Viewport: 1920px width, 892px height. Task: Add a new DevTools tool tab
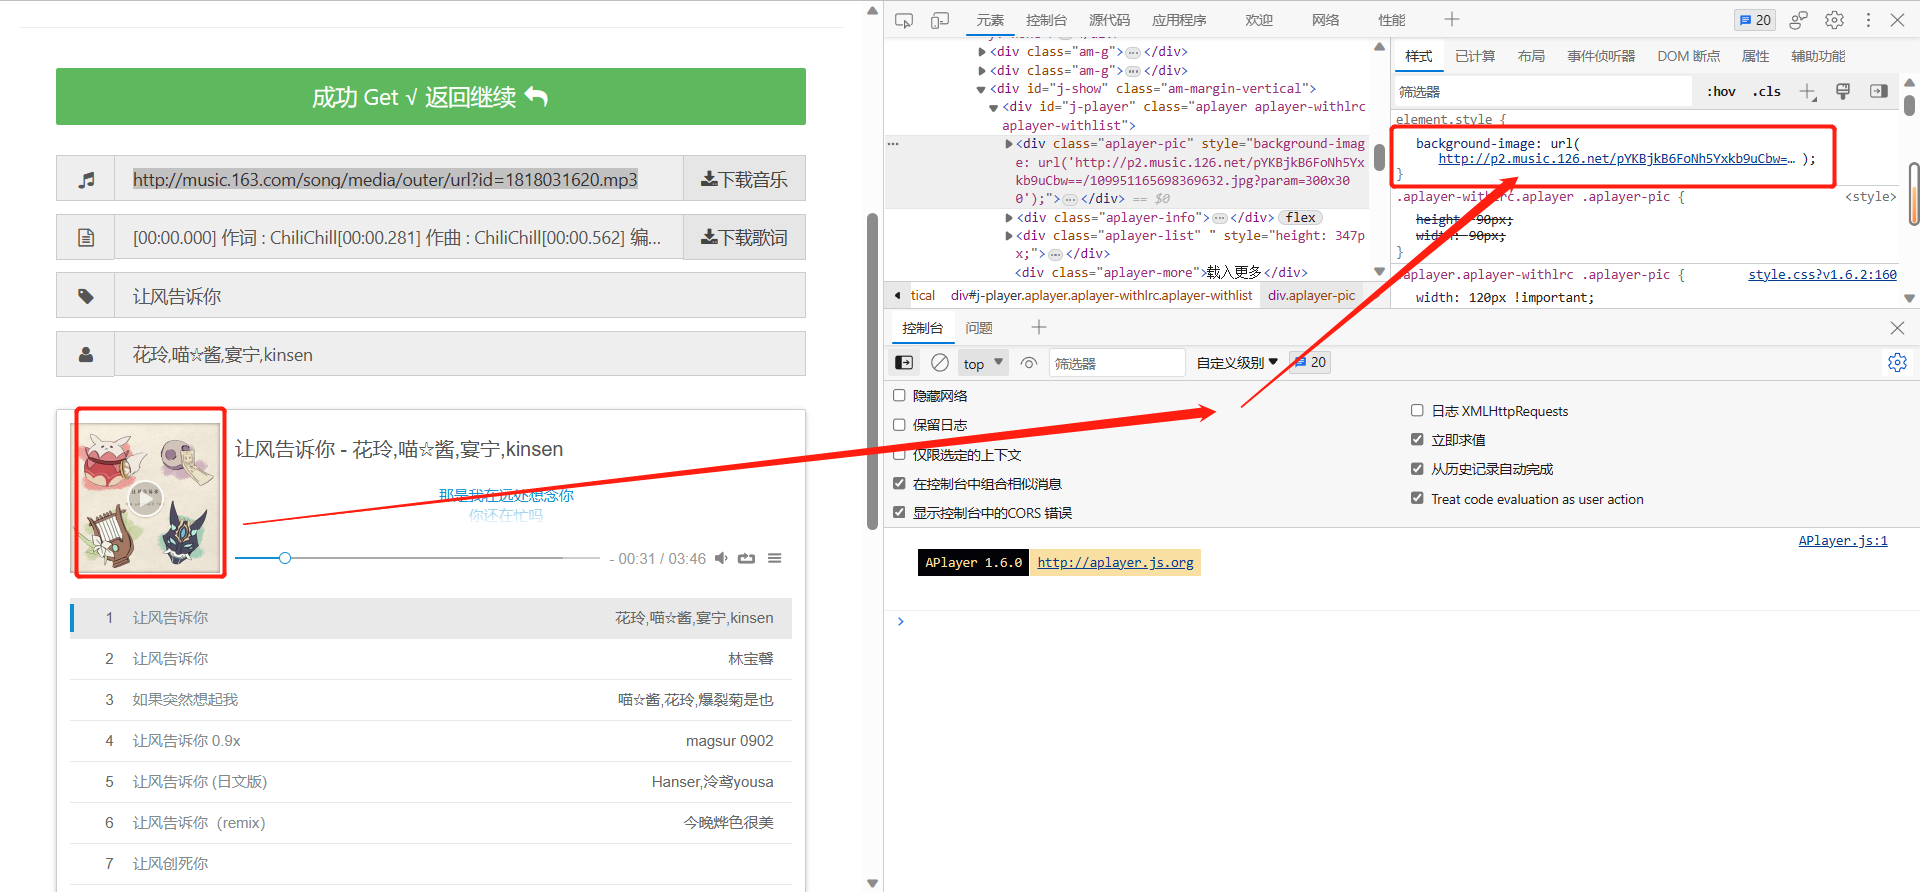point(1452,19)
